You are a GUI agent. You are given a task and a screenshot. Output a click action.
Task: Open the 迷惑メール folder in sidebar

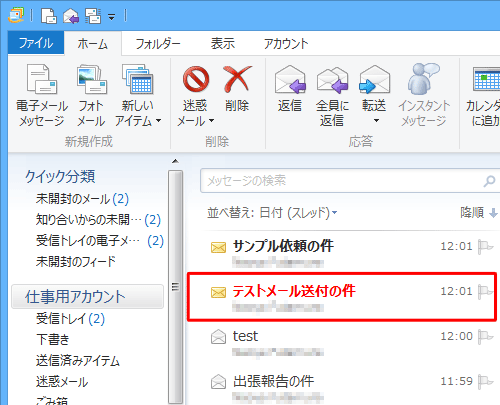(62, 382)
